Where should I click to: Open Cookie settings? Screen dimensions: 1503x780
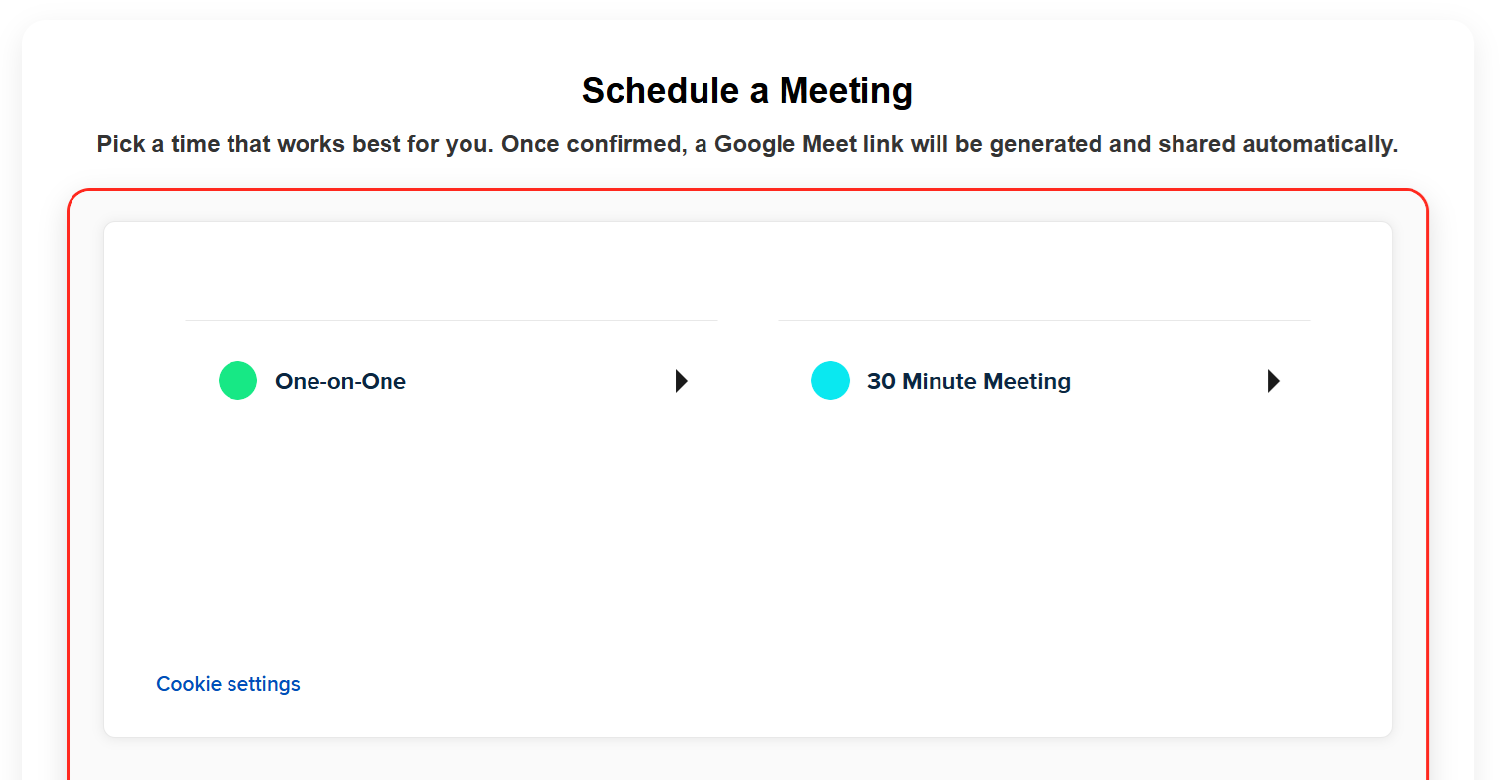point(228,684)
